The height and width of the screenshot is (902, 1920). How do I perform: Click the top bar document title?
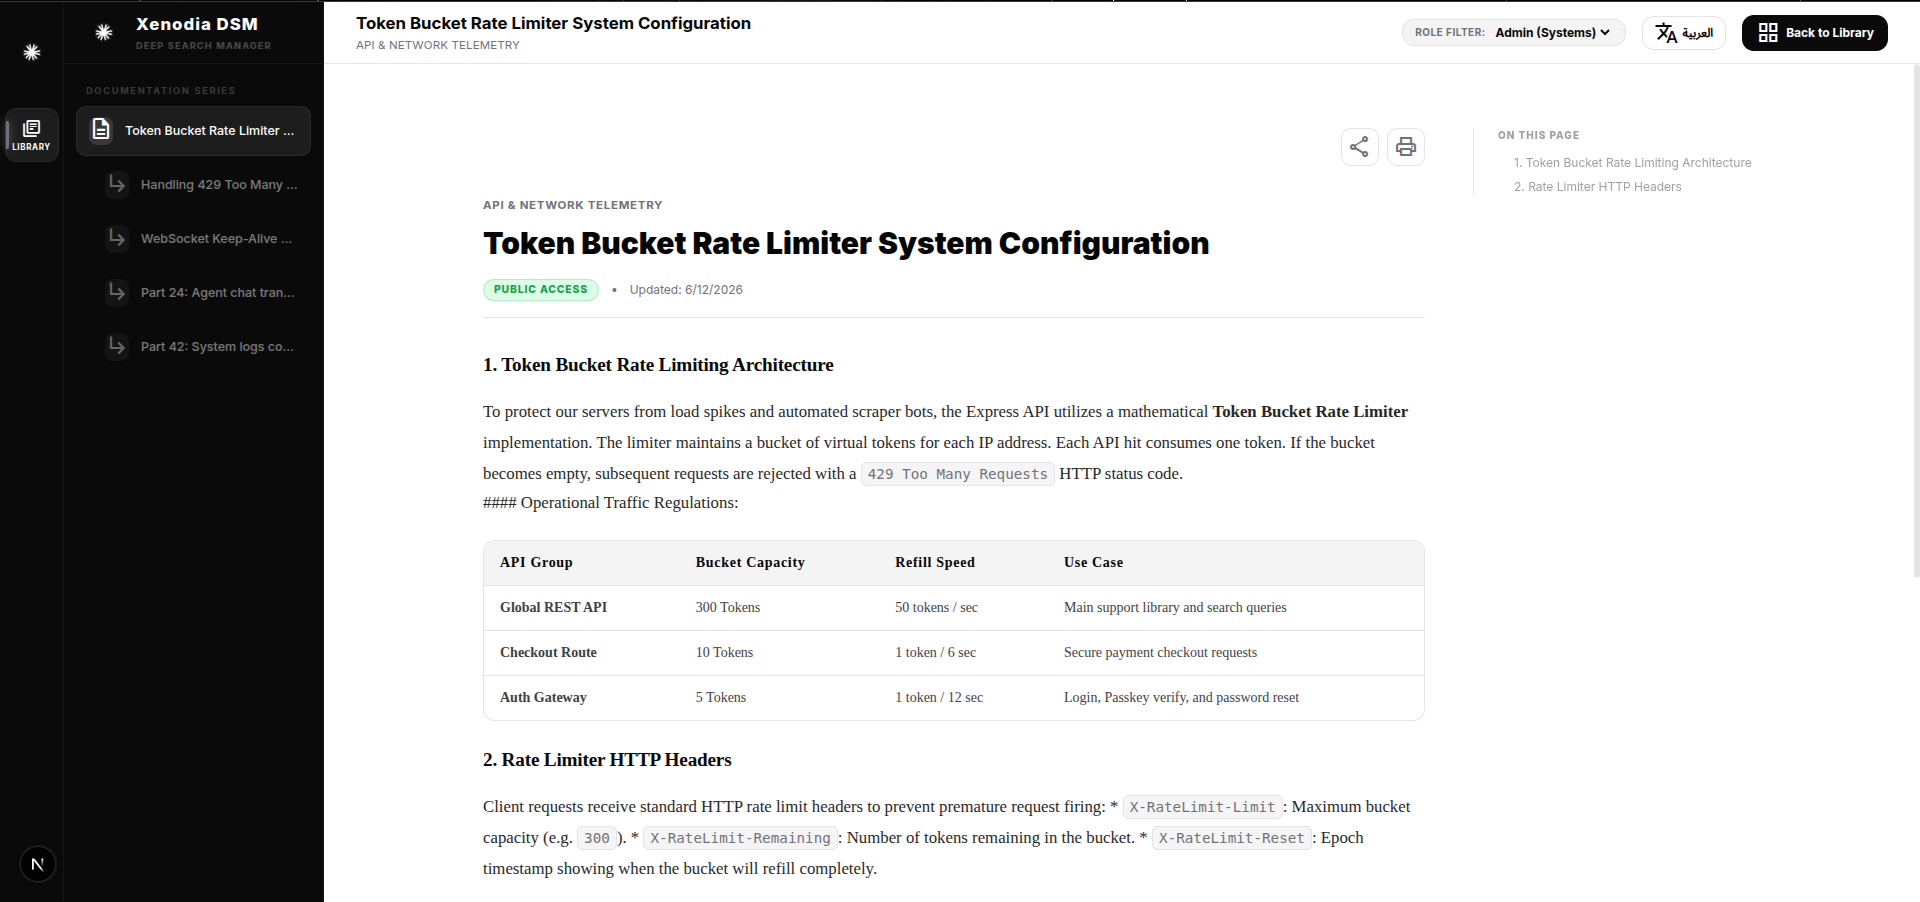click(553, 23)
